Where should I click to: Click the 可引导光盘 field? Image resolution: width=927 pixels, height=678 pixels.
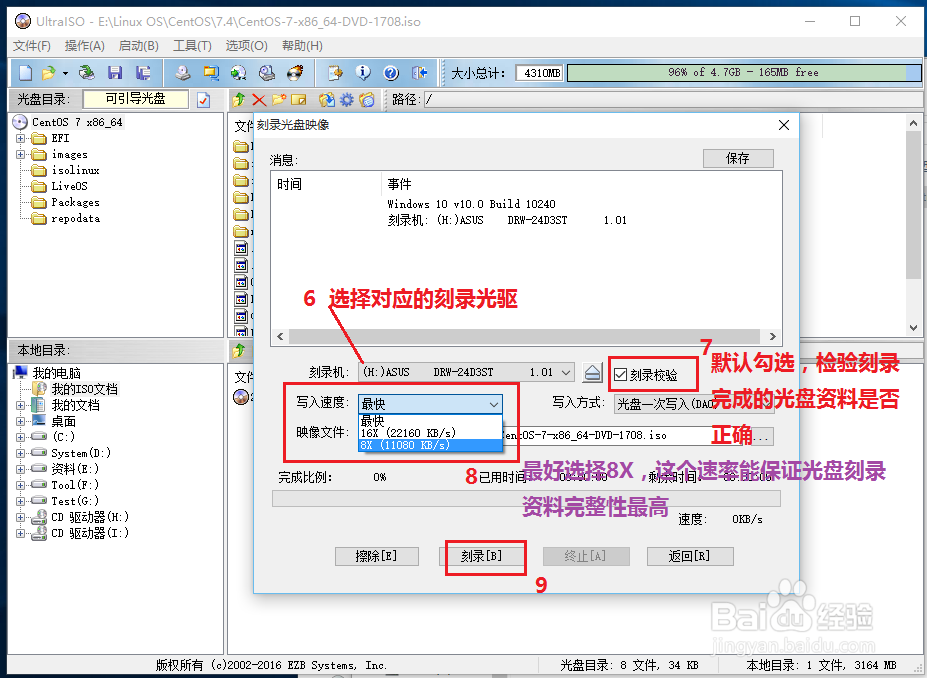point(135,99)
